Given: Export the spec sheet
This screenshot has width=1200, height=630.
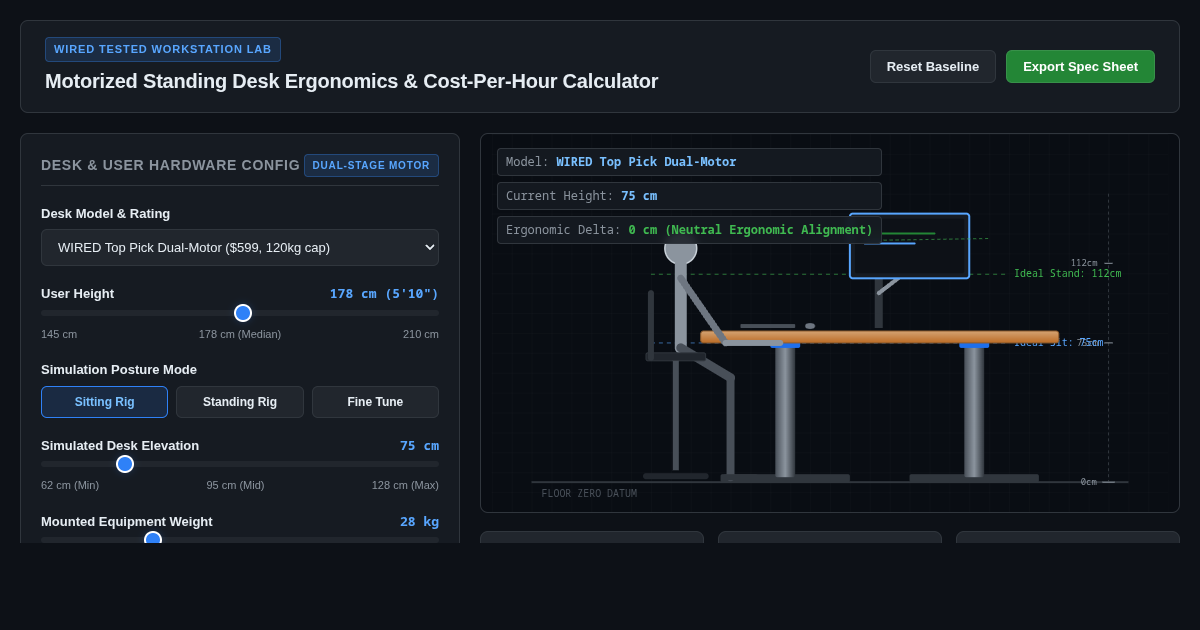Looking at the screenshot, I should tap(1080, 67).
